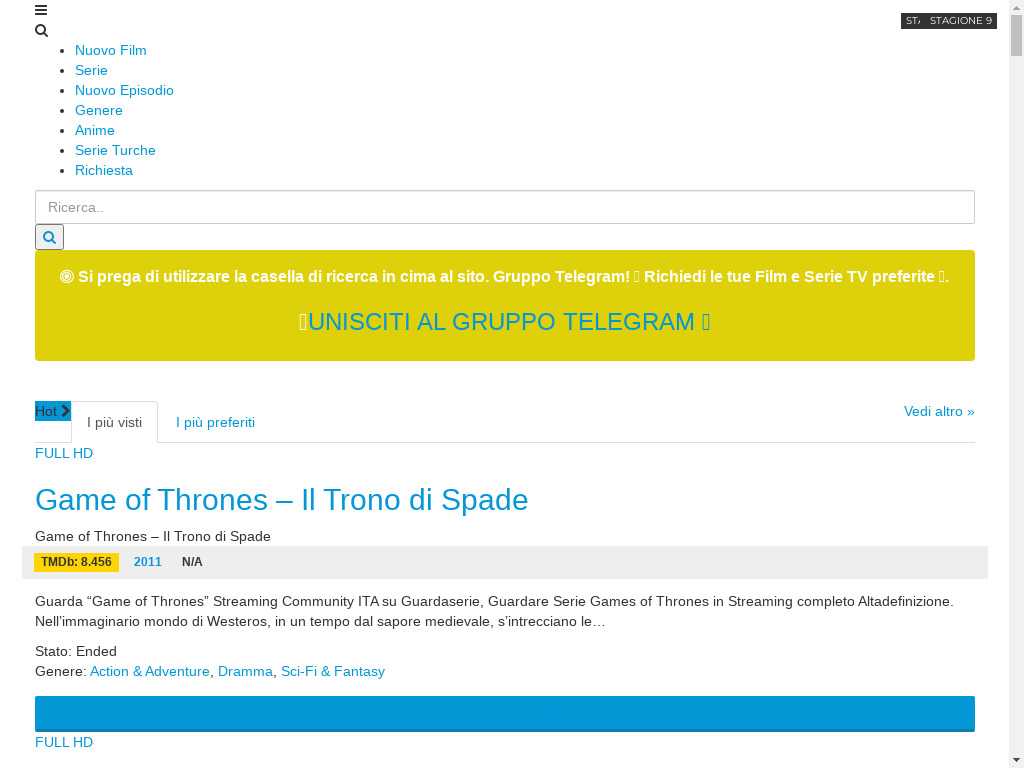This screenshot has width=1024, height=768.
Task: Open the hamburger menu icon
Action: 41,10
